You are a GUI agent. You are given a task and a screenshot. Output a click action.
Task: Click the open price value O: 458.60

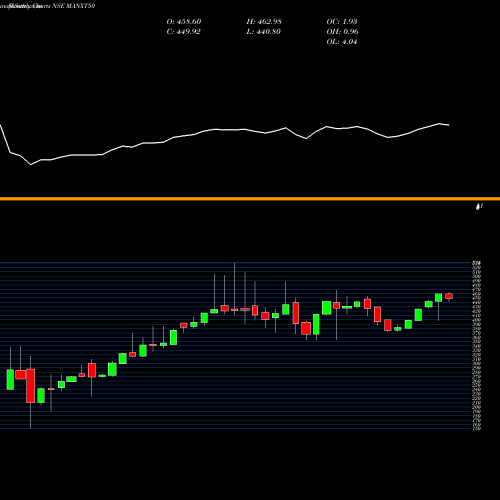pos(184,22)
